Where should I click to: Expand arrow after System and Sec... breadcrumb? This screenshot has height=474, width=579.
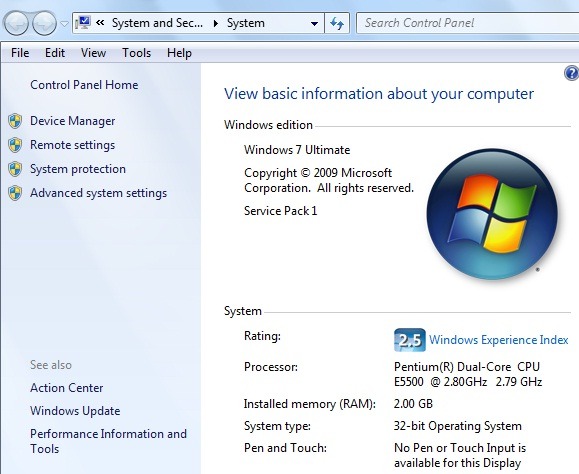click(x=216, y=23)
